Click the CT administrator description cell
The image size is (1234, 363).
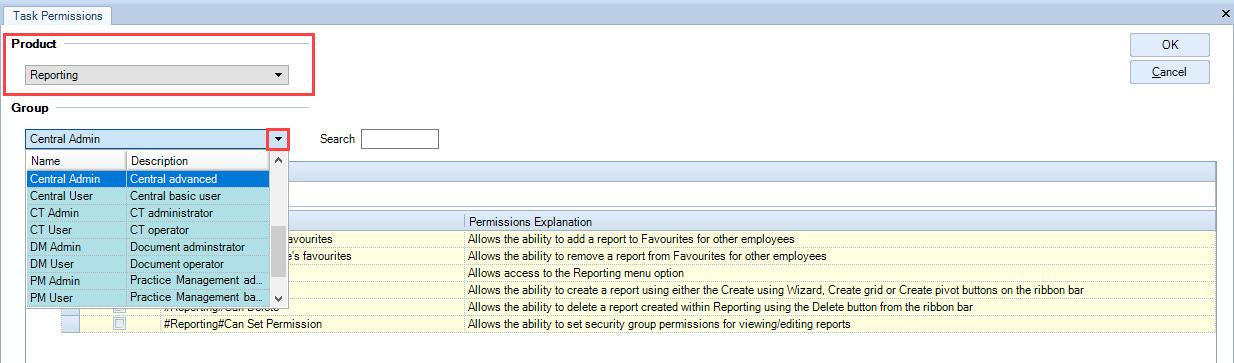coord(198,213)
